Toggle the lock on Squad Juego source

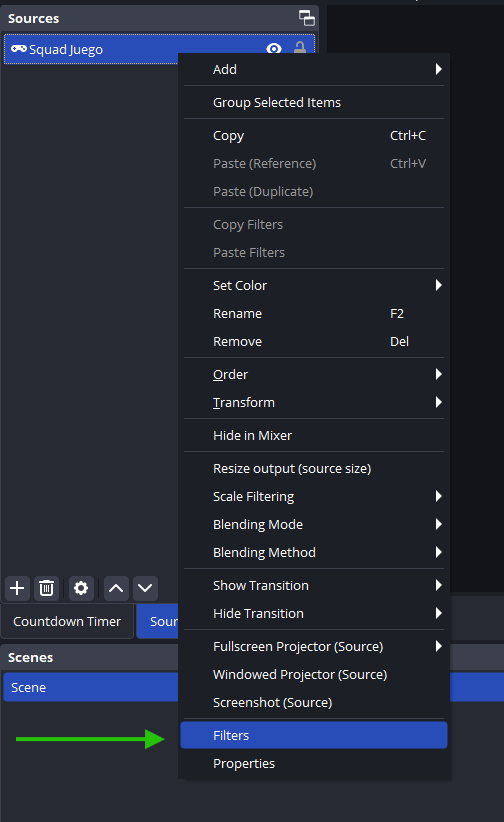tap(299, 48)
